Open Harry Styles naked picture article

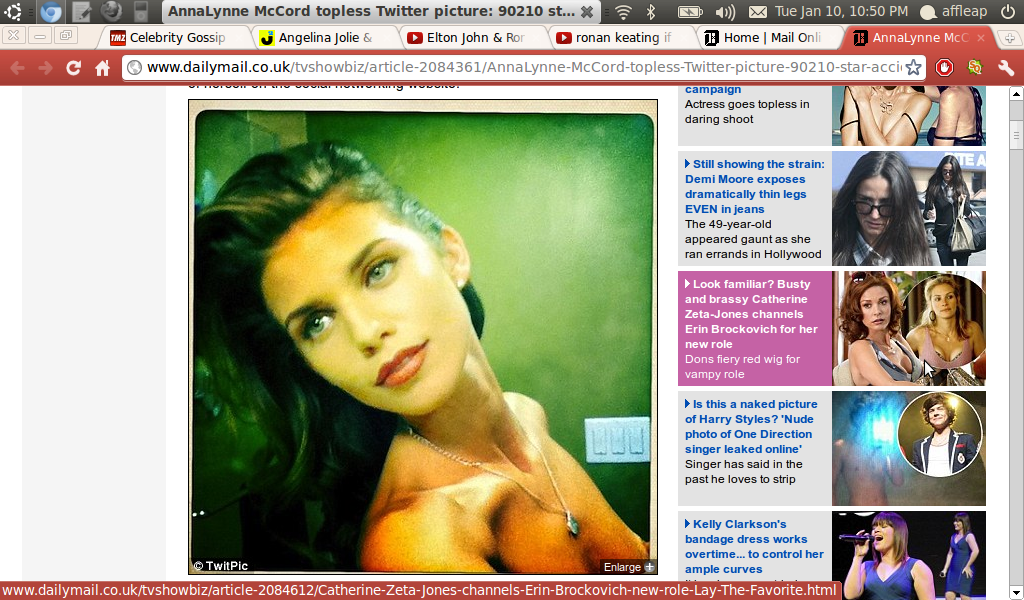750,426
